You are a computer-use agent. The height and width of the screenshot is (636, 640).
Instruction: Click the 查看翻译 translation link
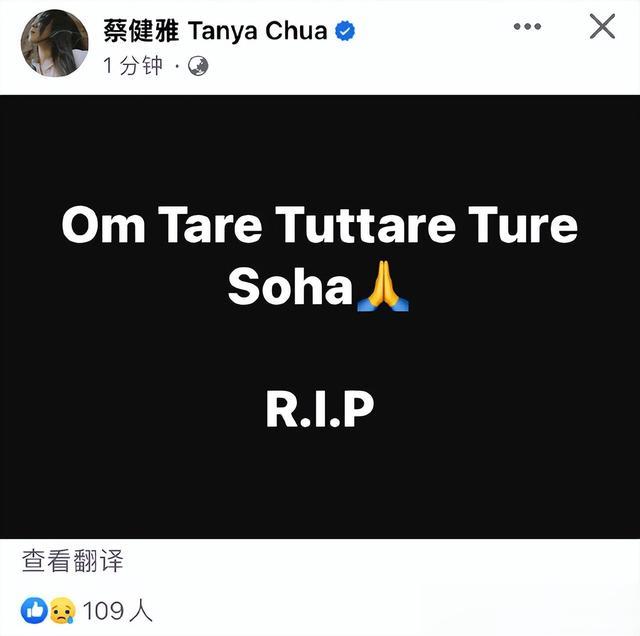point(73,560)
